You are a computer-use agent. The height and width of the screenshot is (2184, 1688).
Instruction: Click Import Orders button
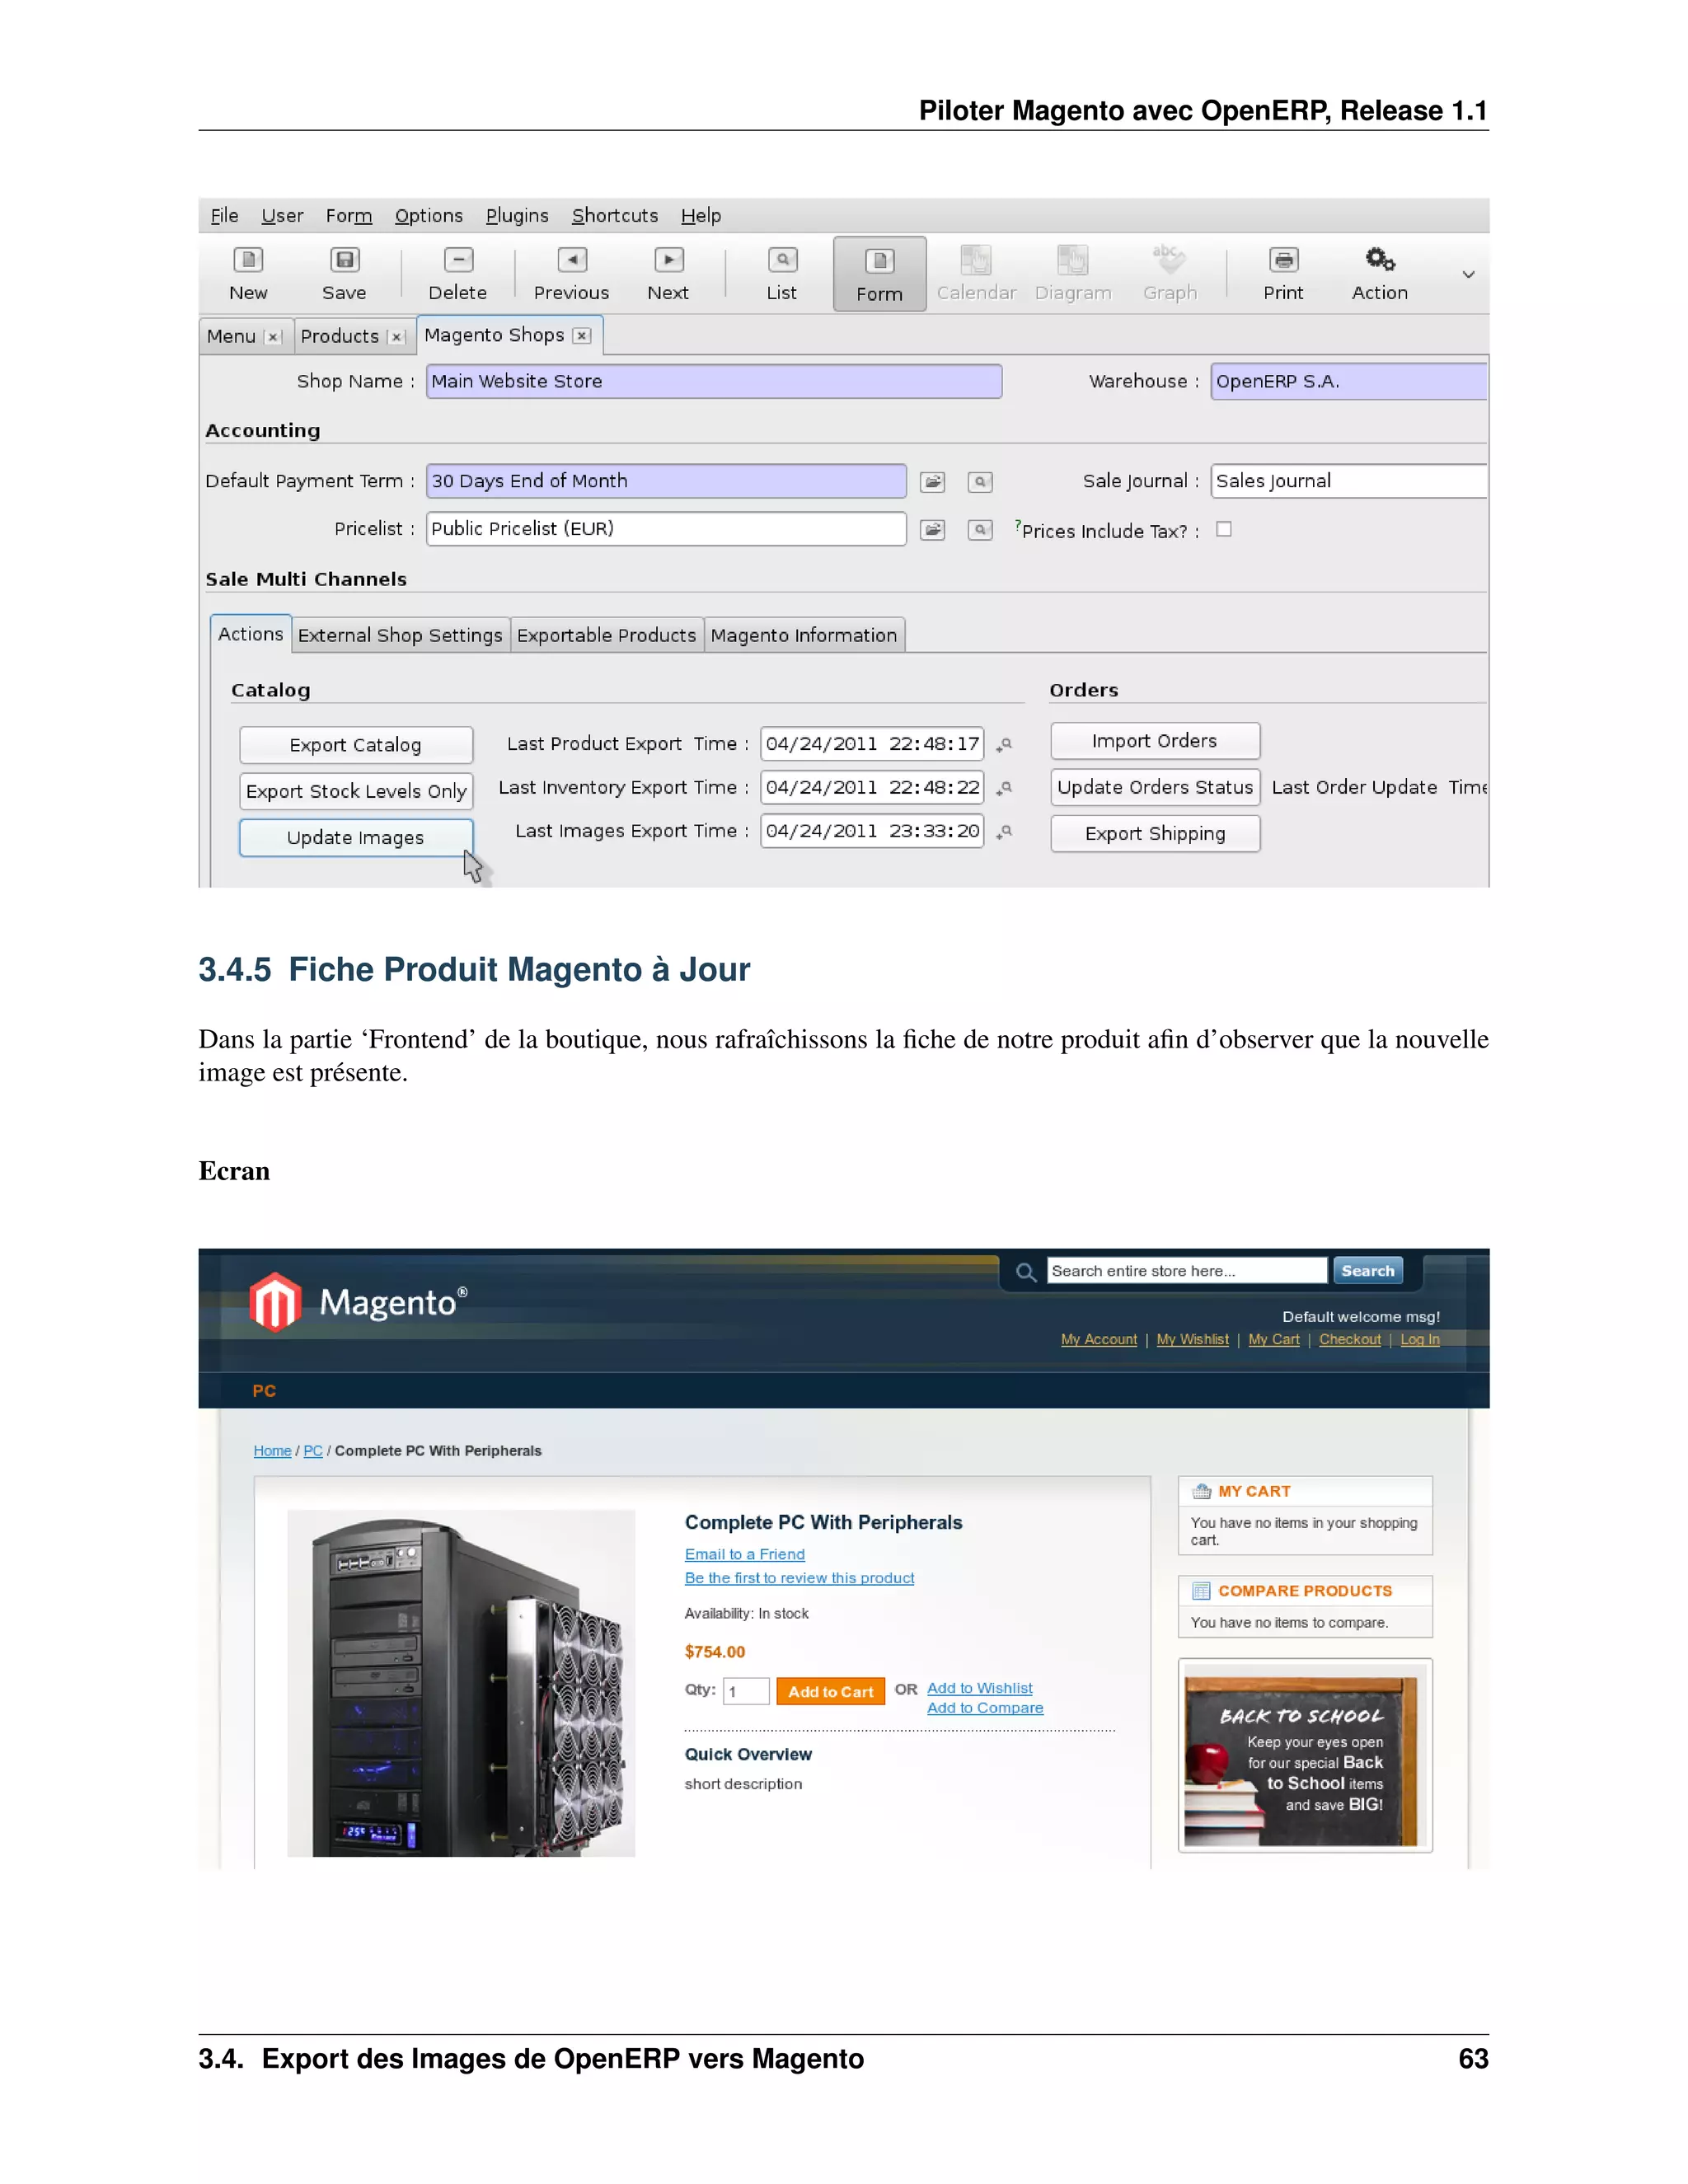1155,741
